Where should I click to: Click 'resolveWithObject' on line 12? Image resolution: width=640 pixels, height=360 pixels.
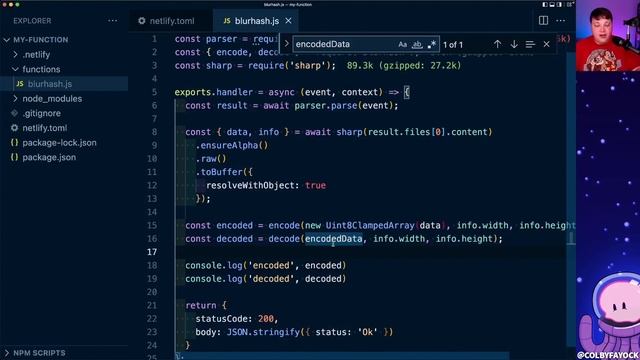tap(250, 185)
